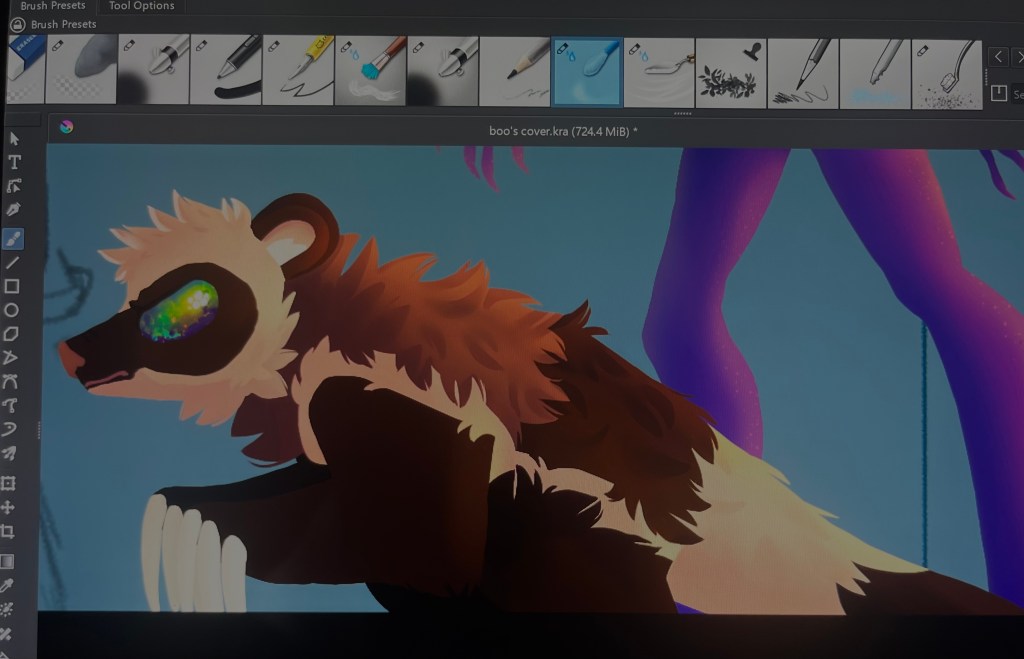The image size is (1024, 659).
Task: Select the Gradient tool
Action: (7, 561)
